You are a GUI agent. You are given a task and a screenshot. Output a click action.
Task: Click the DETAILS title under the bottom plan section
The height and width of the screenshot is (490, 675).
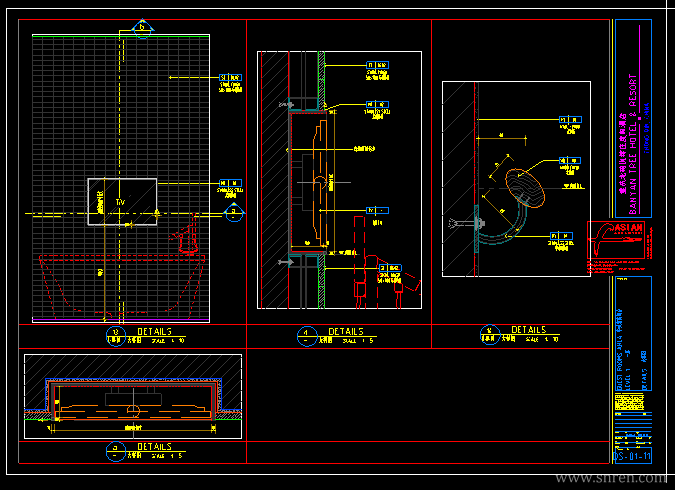pyautogui.click(x=154, y=447)
